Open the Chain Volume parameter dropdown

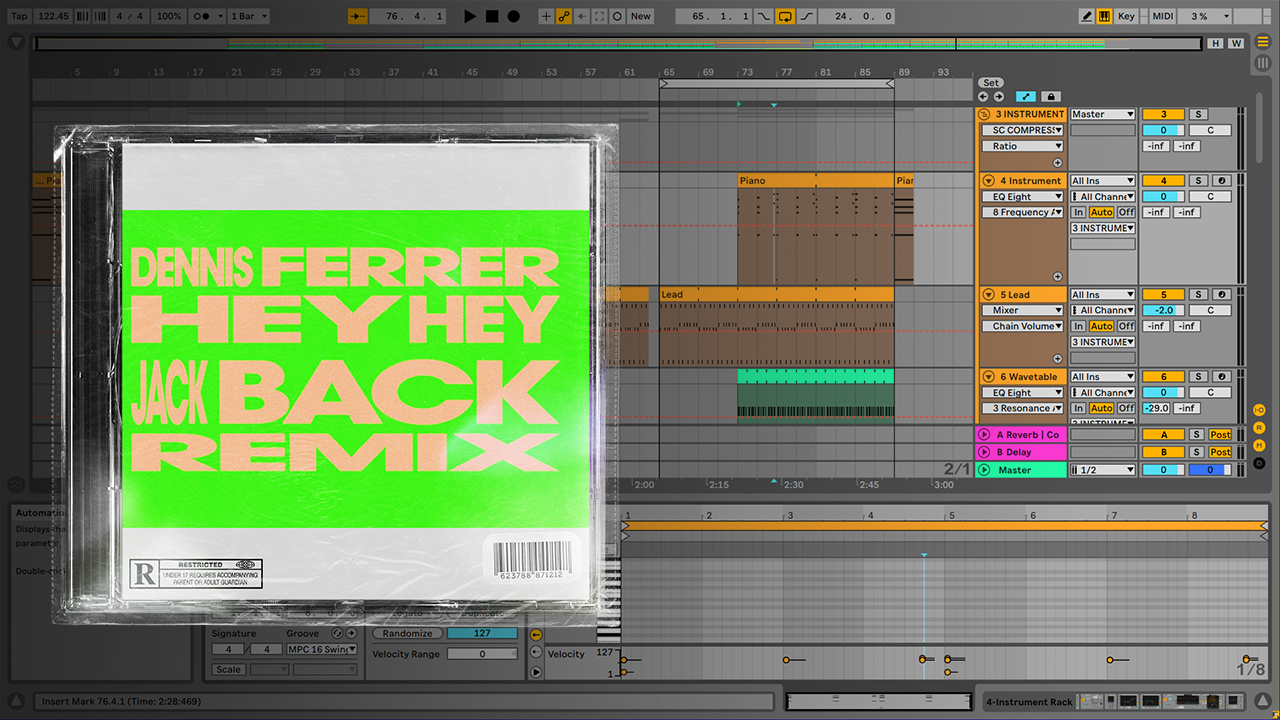[x=1022, y=326]
